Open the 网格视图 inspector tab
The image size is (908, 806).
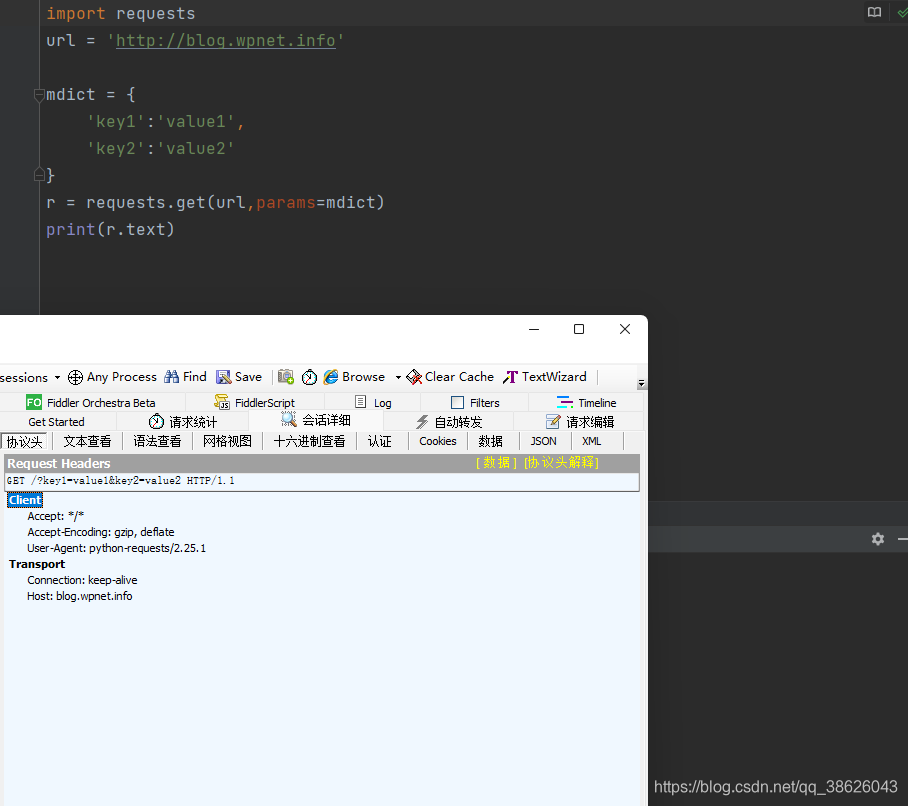coord(227,441)
